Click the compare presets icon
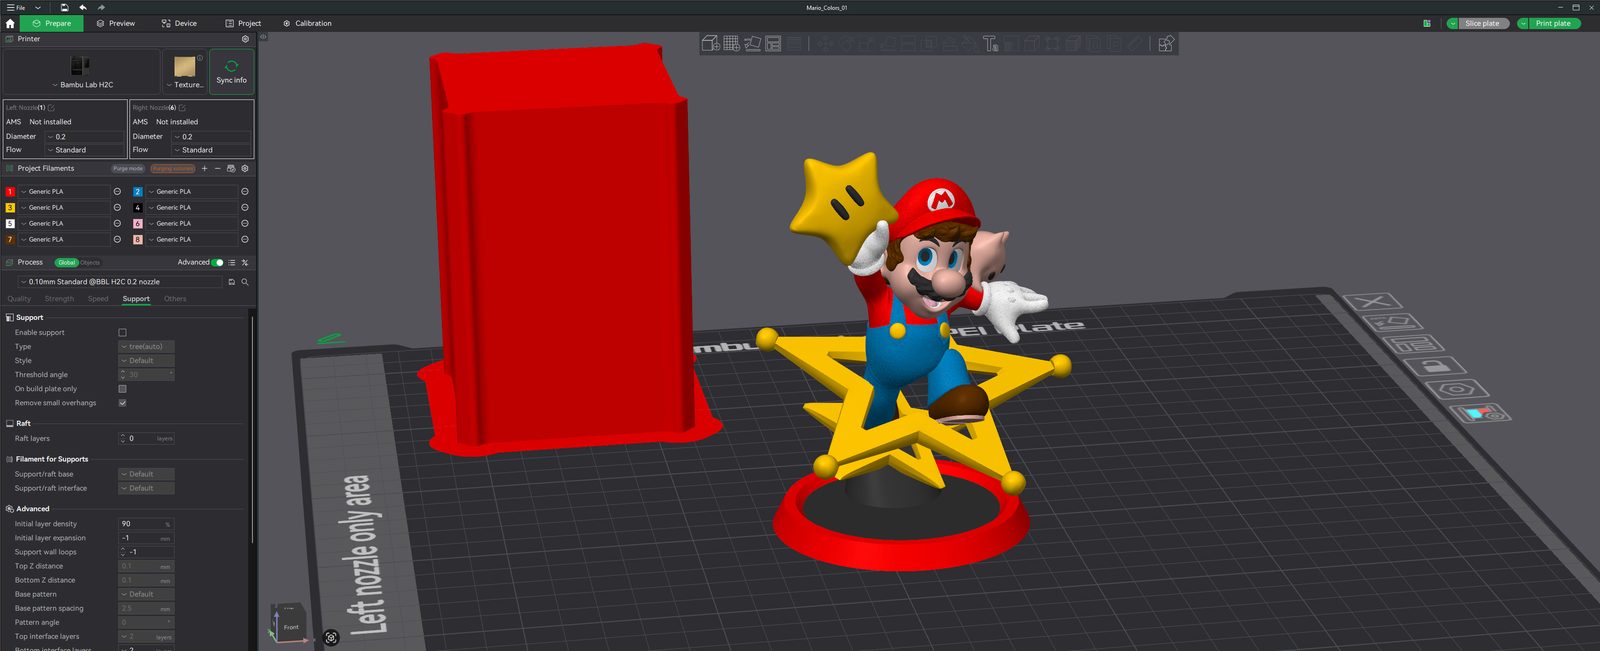This screenshot has width=1600, height=651. coord(245,262)
